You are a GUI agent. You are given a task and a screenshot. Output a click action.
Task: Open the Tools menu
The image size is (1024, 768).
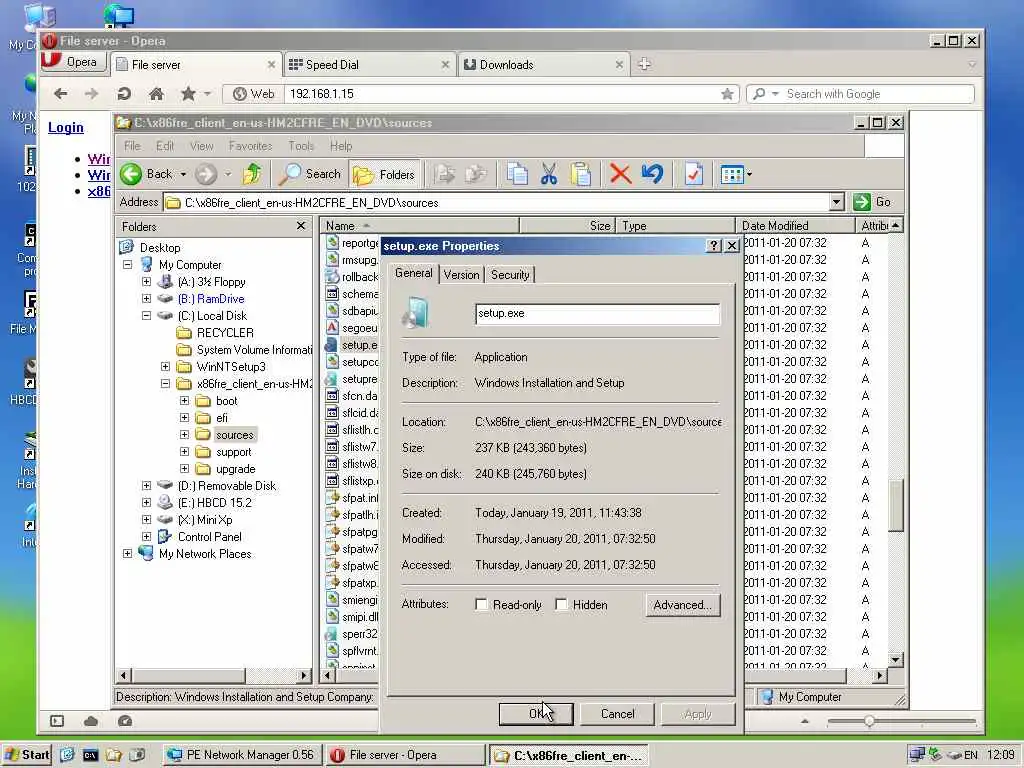301,146
